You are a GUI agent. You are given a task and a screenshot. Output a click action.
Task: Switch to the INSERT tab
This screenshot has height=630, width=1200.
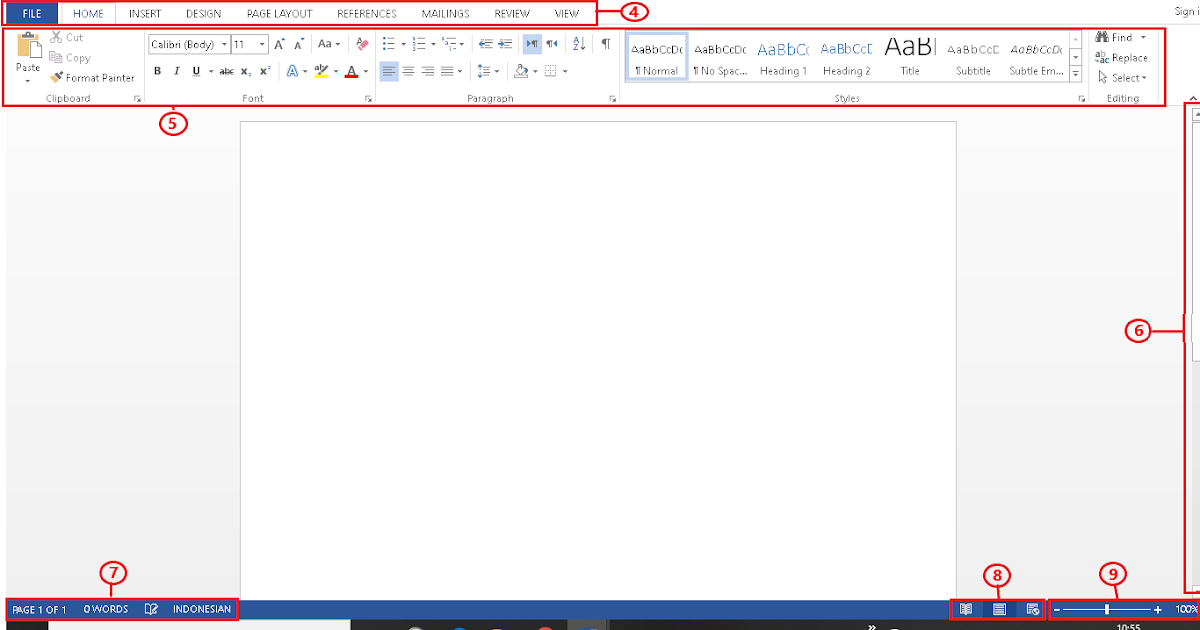(x=145, y=14)
